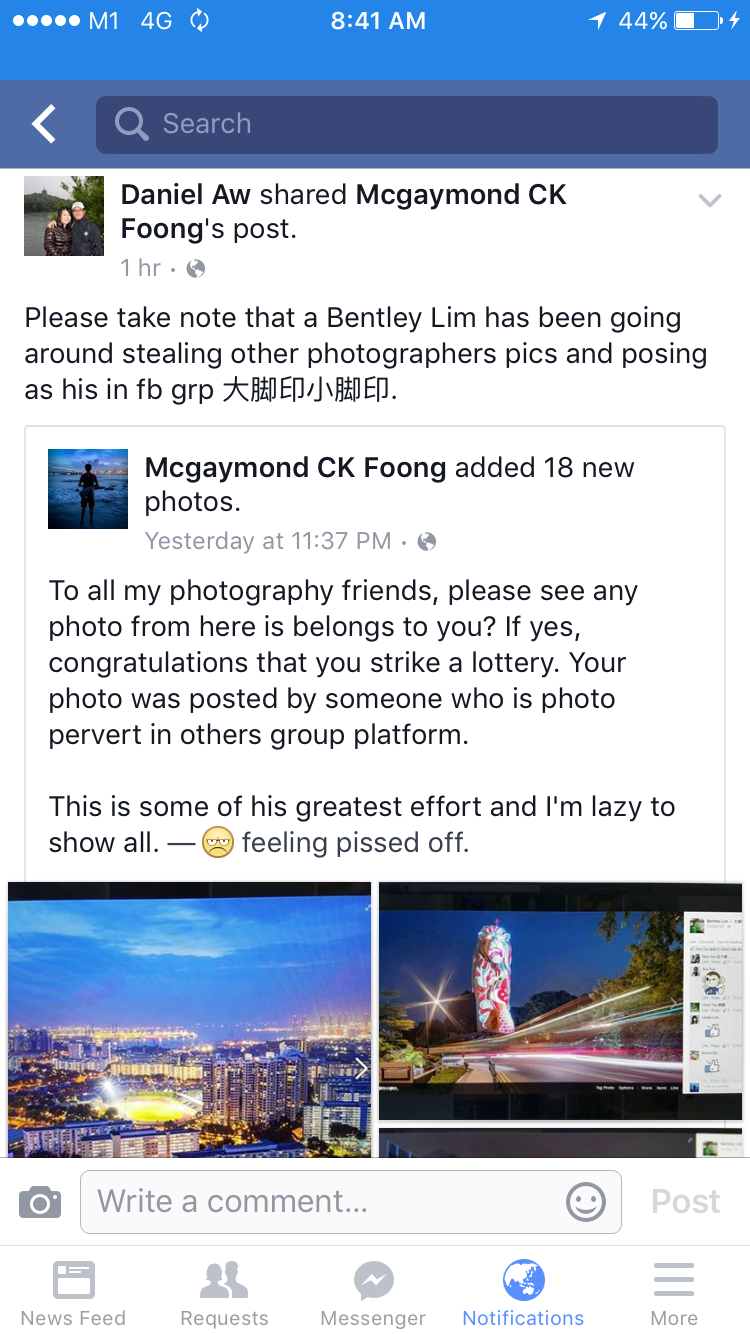Expand post options chevron
Viewport: 750px width, 1334px height.
(x=710, y=200)
